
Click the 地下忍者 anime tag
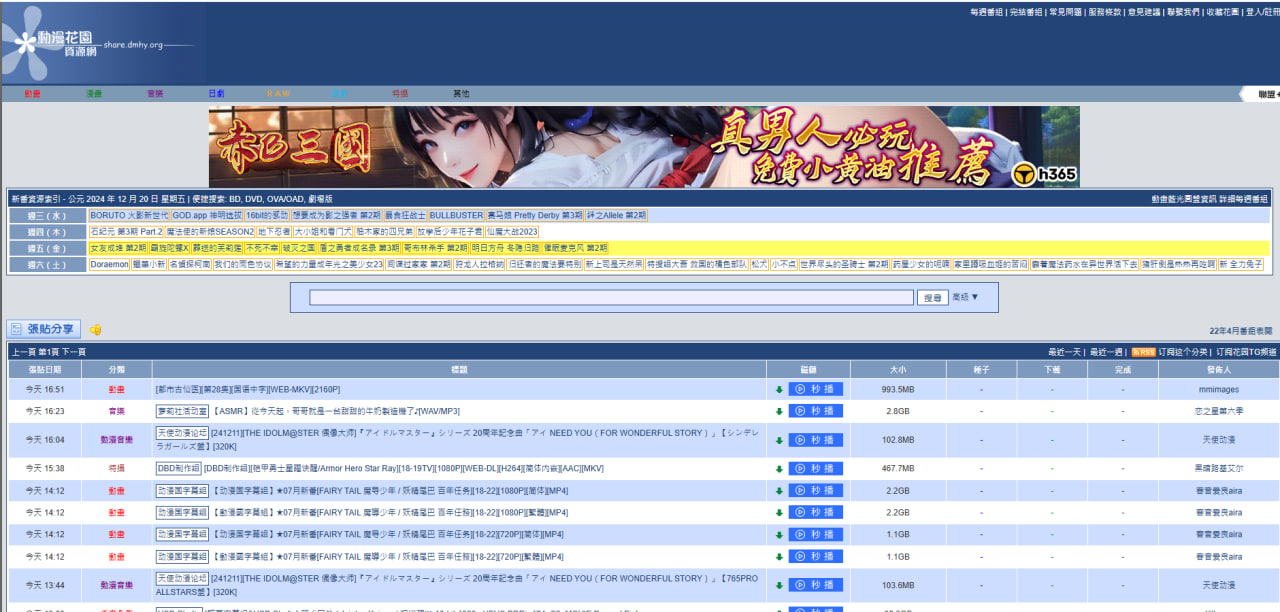(x=274, y=231)
